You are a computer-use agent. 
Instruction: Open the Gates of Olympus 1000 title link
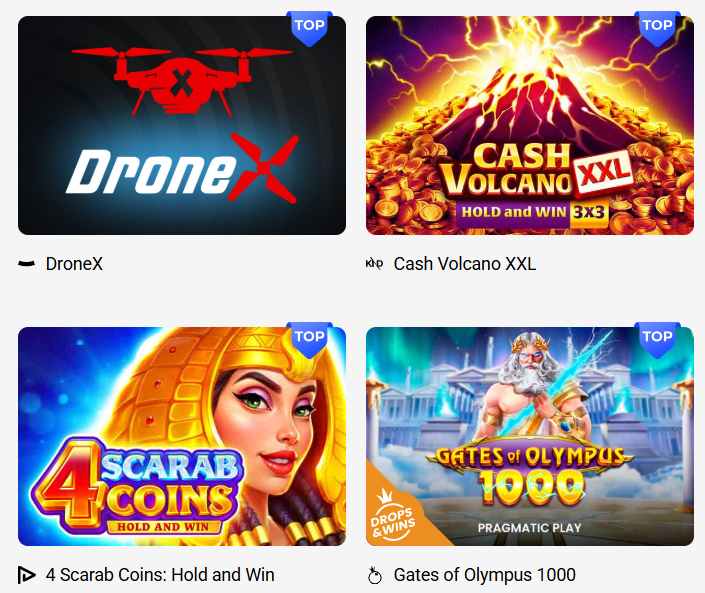pyautogui.click(x=485, y=575)
